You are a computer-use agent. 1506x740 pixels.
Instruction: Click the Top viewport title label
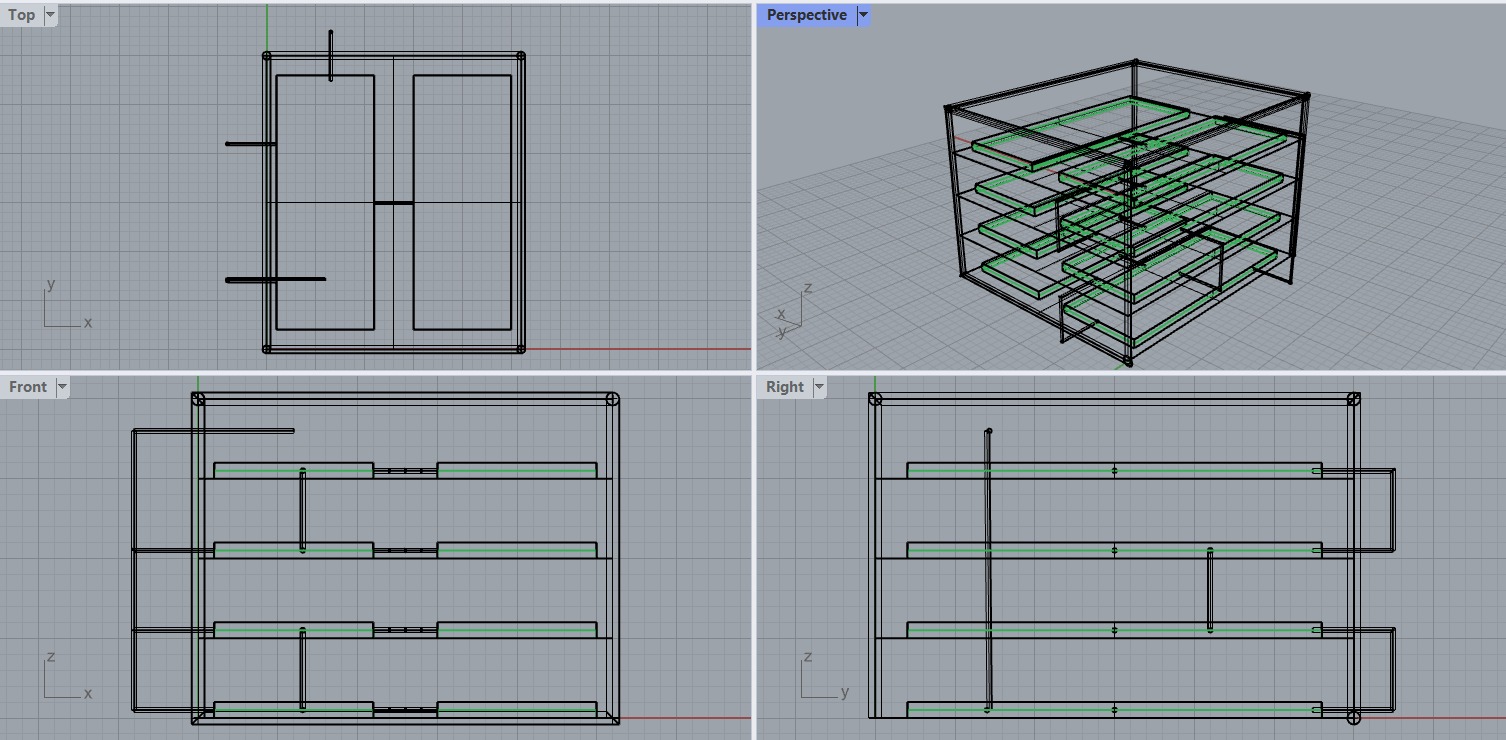[21, 15]
